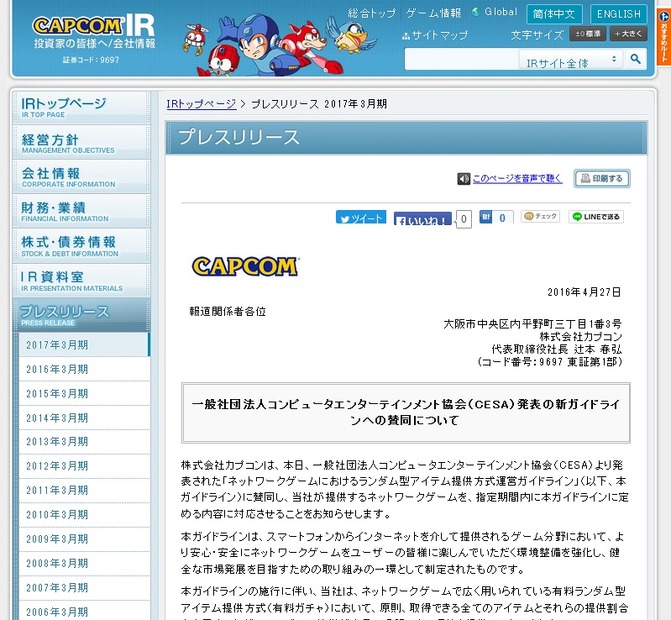Click the print this page button
Screen dimensions: 671x620
[602, 178]
